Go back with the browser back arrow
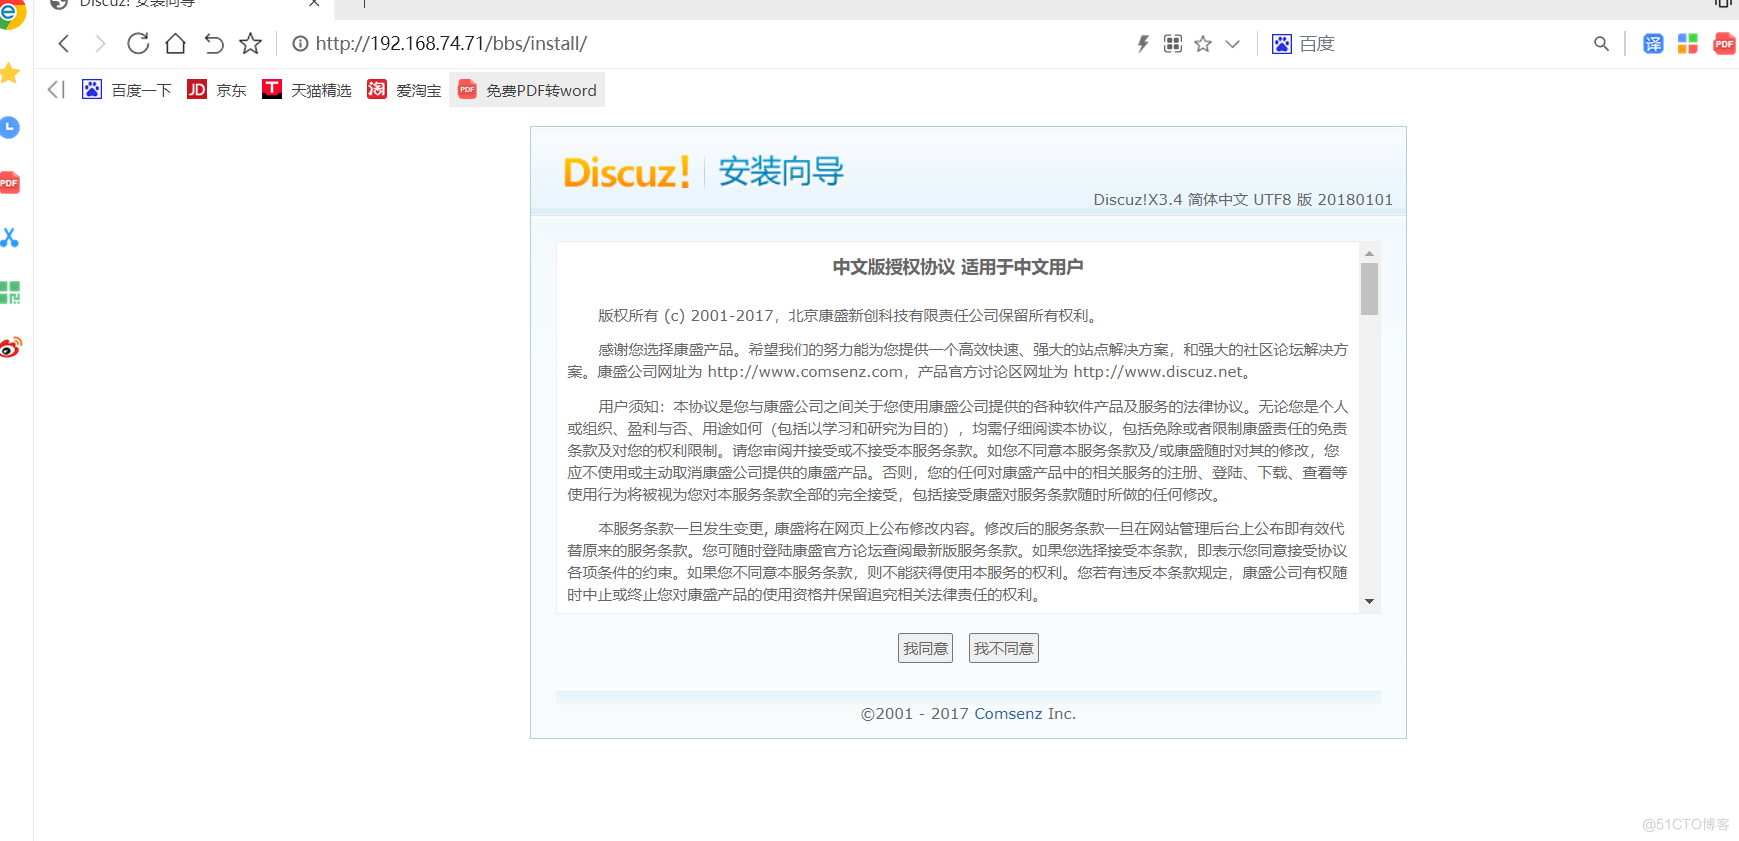1739x841 pixels. [x=64, y=43]
